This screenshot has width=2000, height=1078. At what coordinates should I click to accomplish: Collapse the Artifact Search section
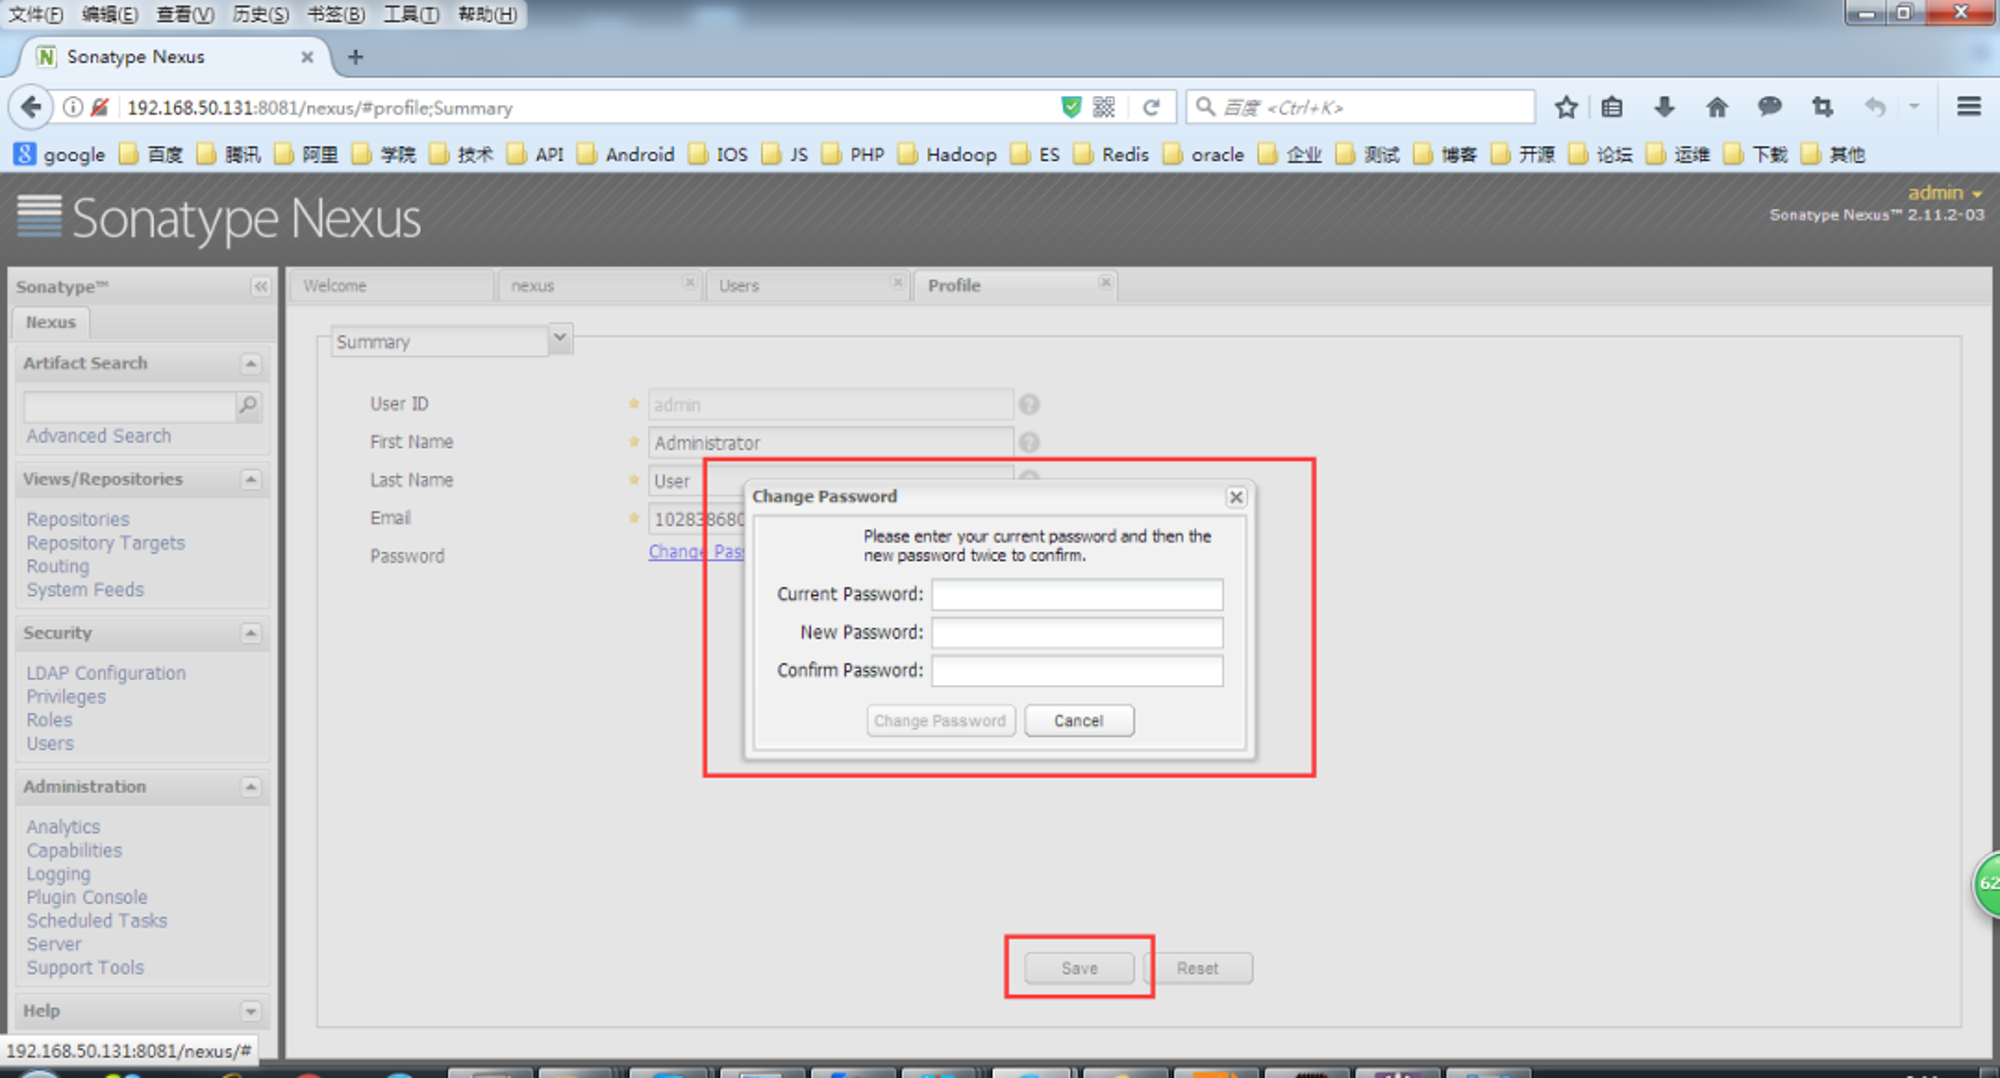251,364
